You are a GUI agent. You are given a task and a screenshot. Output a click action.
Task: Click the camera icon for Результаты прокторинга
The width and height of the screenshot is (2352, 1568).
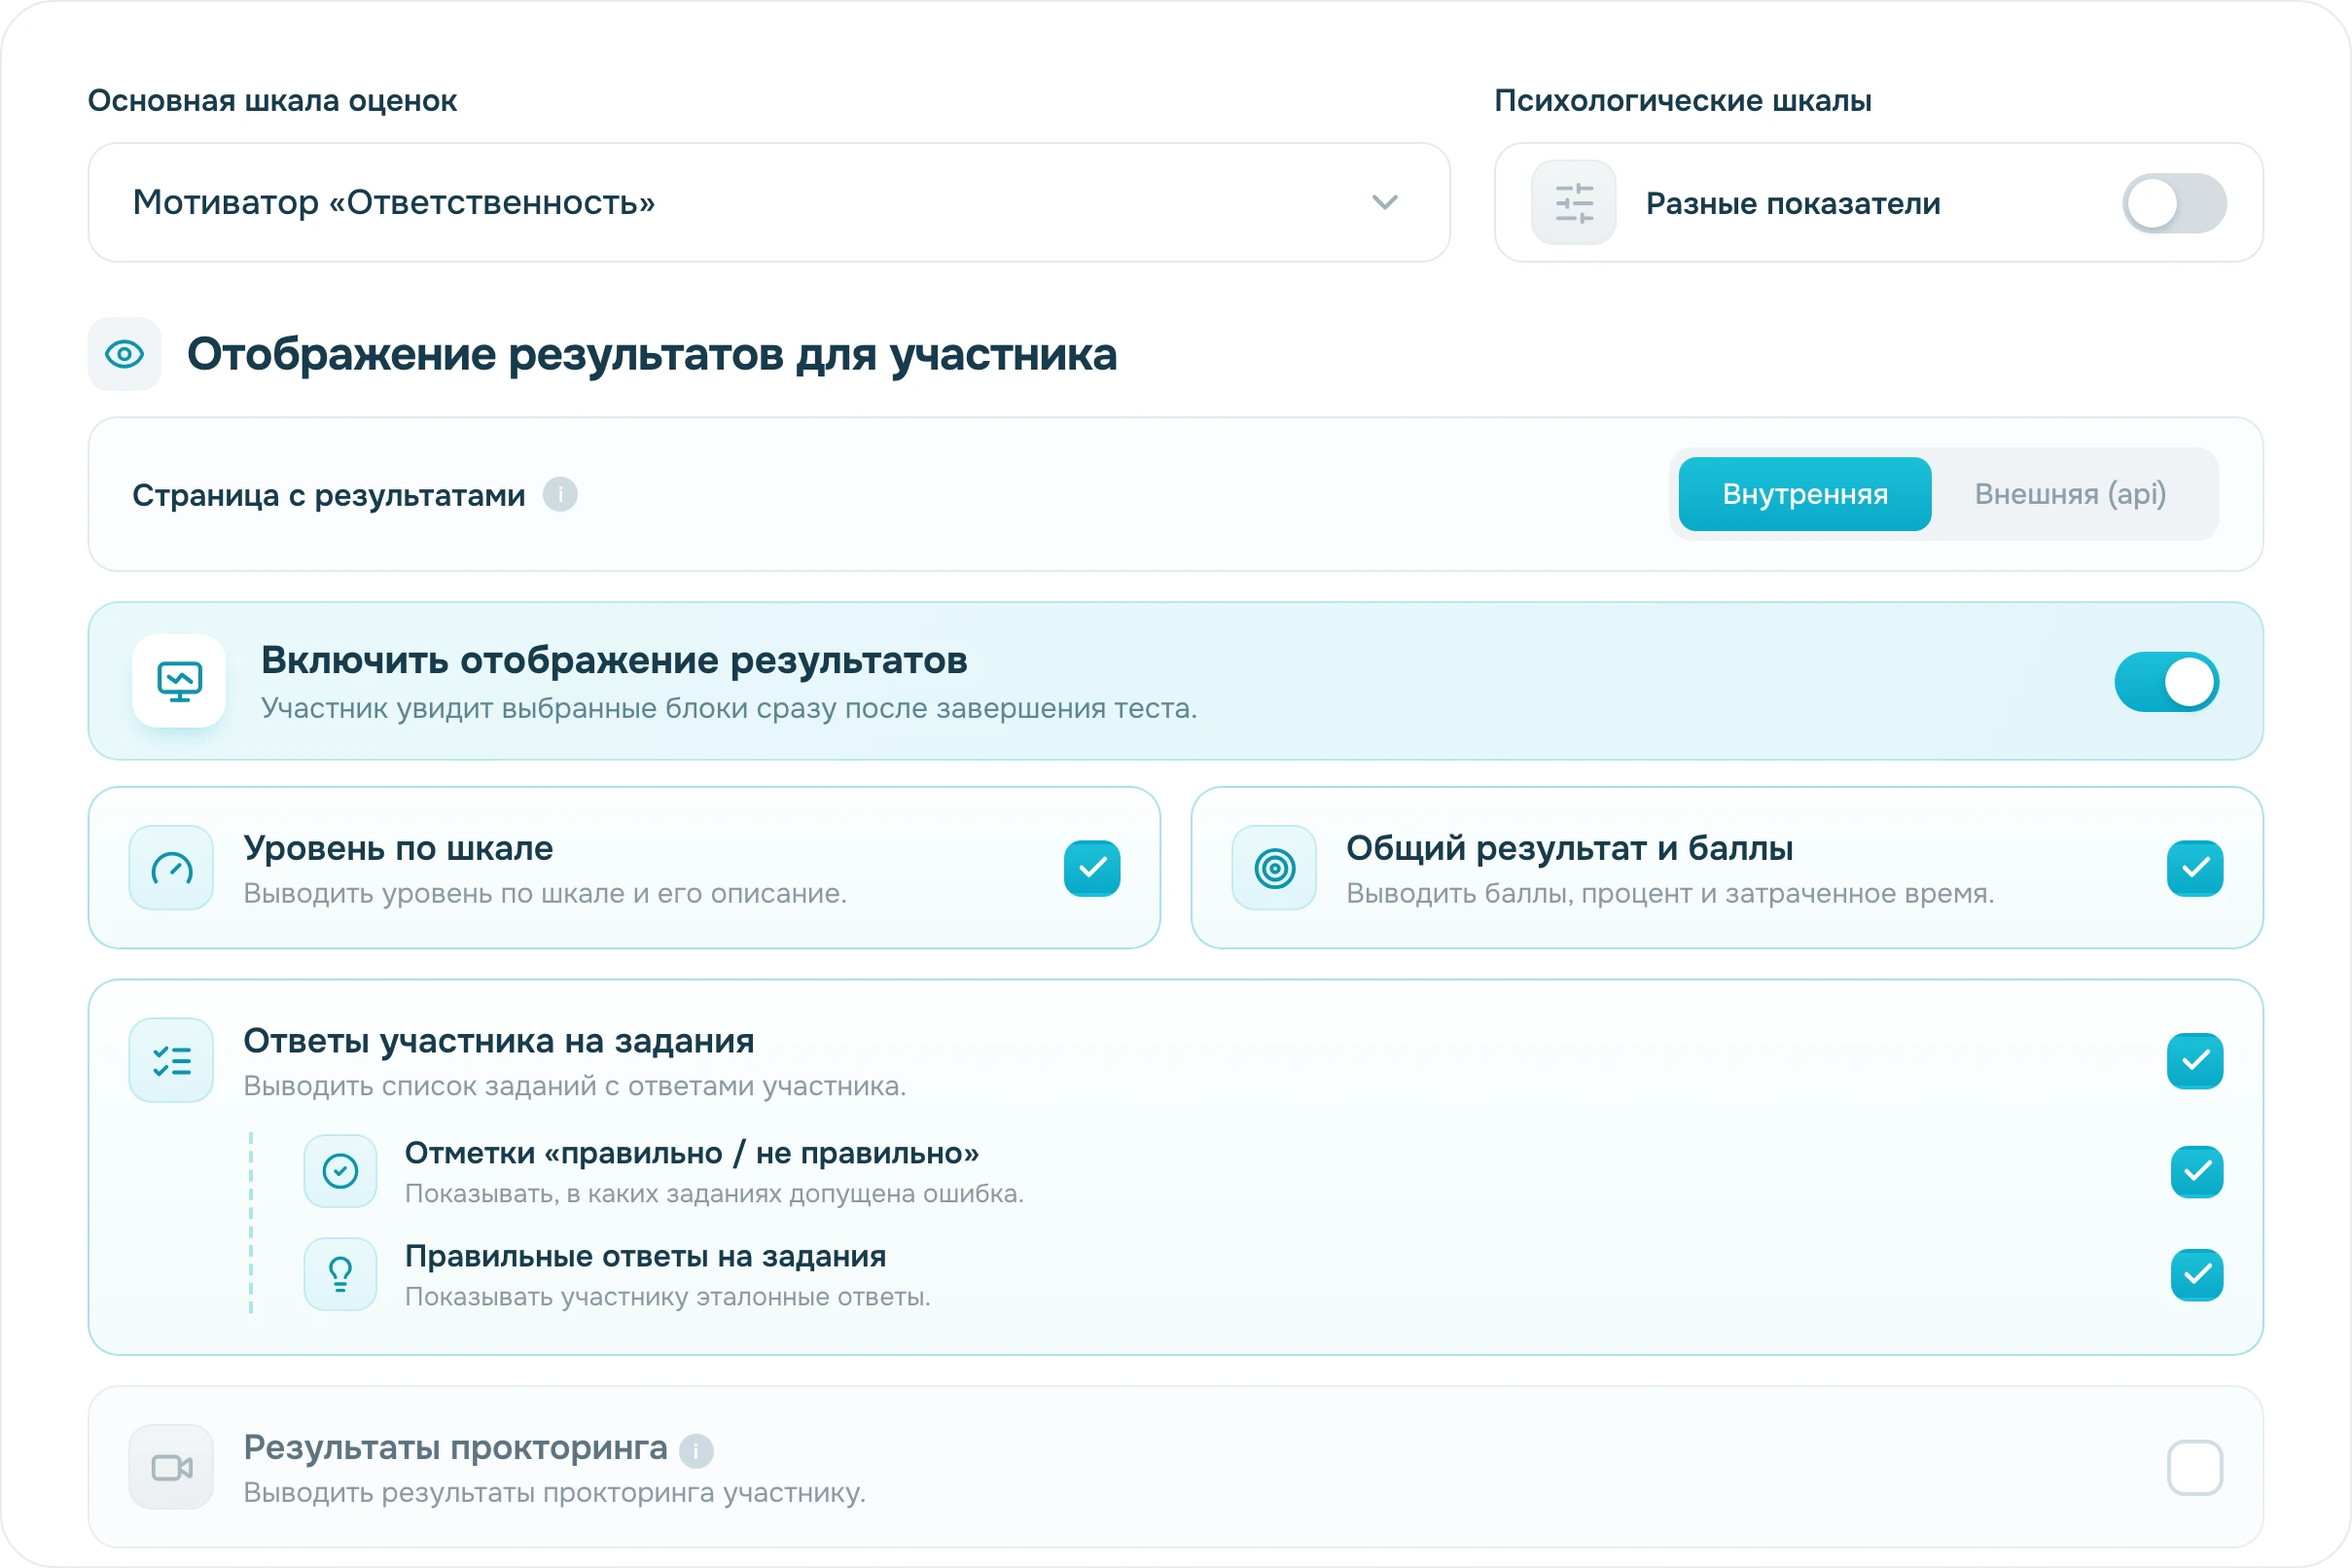click(171, 1467)
